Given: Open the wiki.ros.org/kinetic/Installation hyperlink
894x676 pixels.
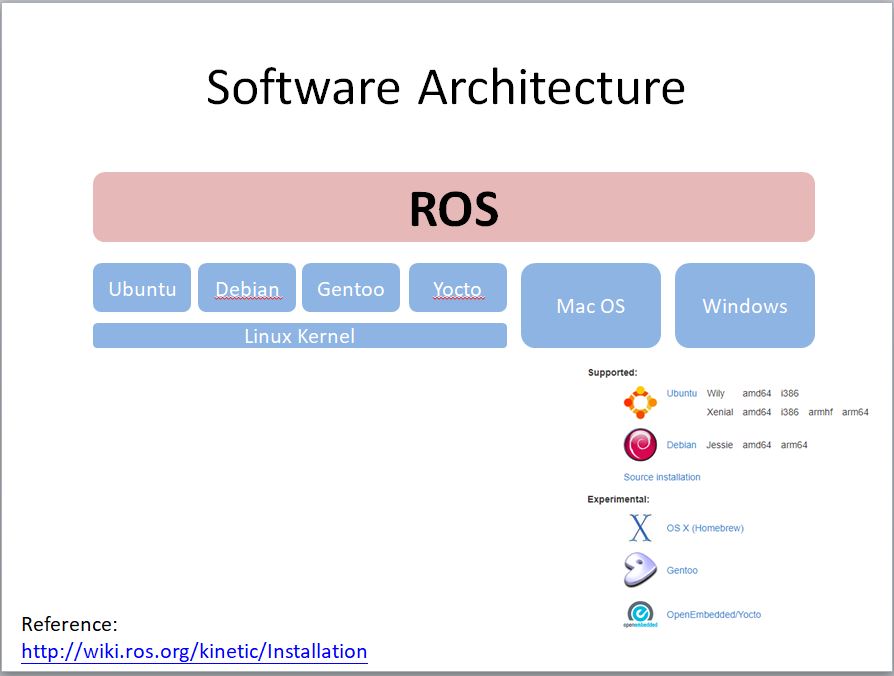Looking at the screenshot, I should [x=194, y=651].
